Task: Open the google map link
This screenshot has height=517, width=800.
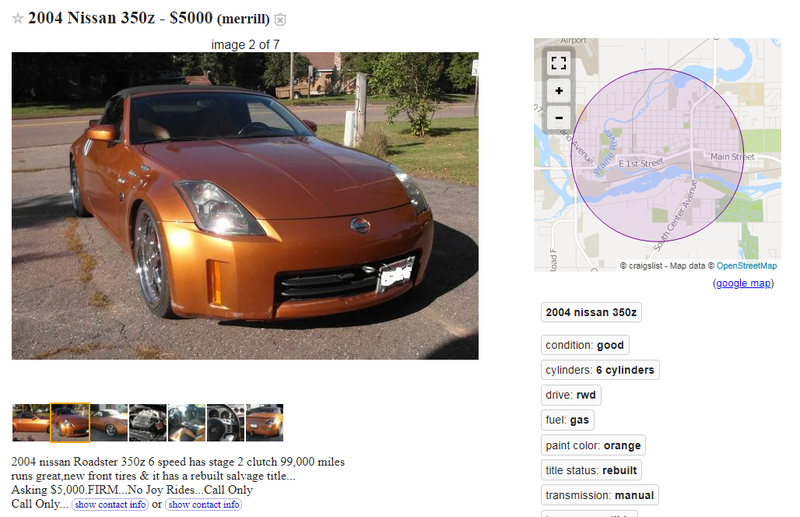Action: pyautogui.click(x=743, y=283)
